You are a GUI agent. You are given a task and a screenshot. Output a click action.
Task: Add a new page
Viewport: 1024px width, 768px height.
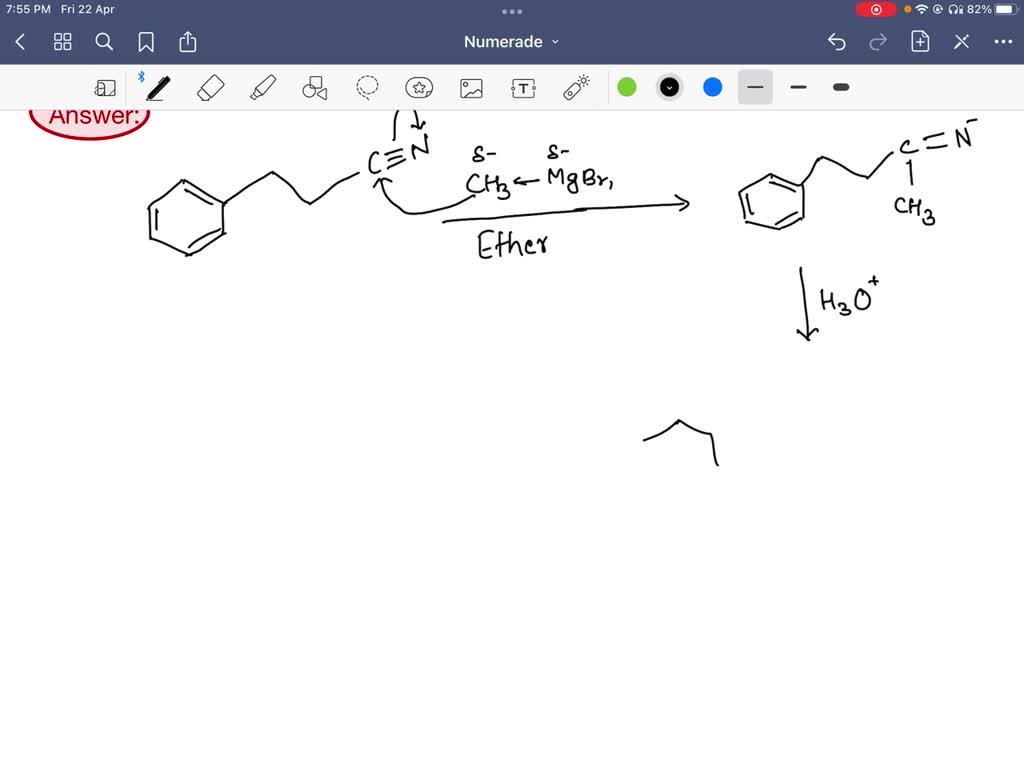[x=920, y=42]
